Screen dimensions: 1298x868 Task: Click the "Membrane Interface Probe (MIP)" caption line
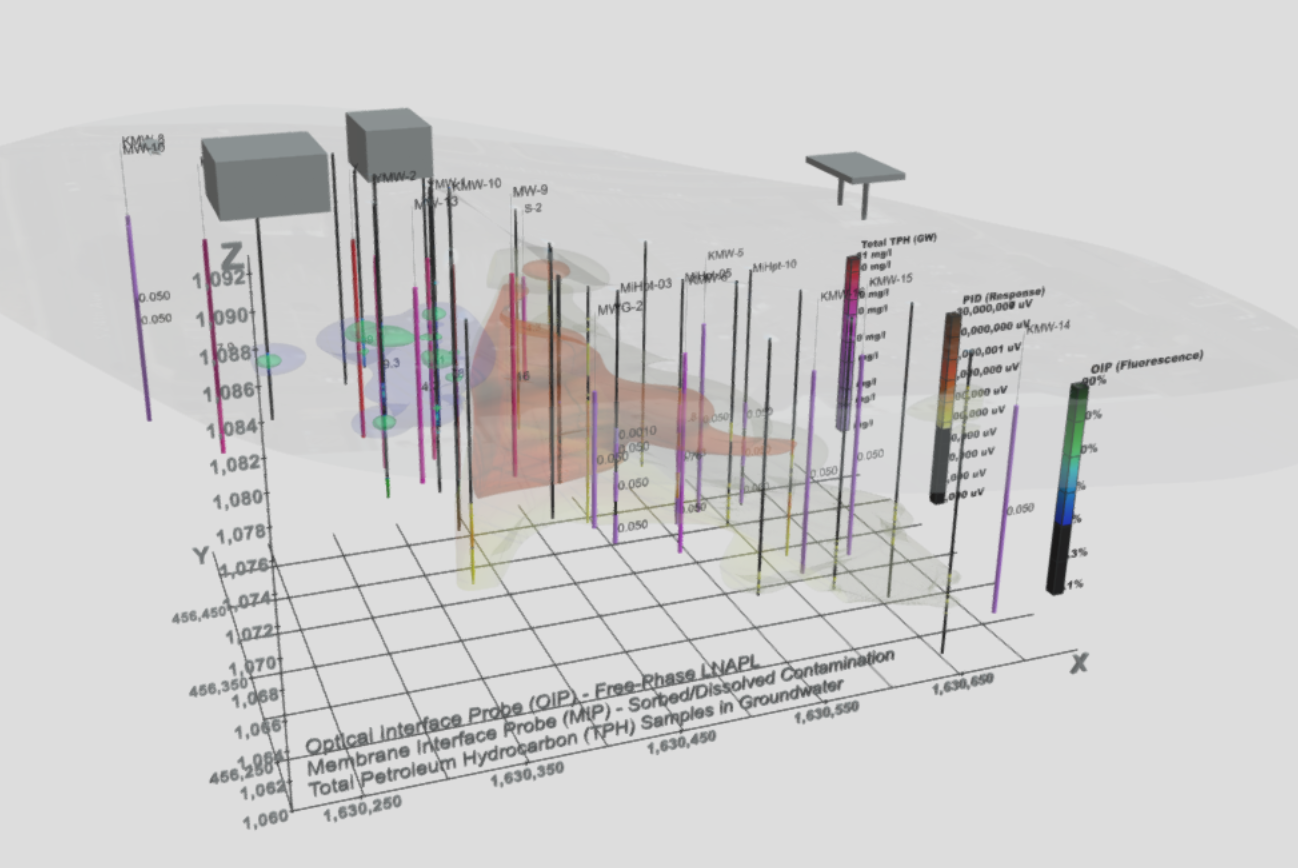click(x=600, y=713)
